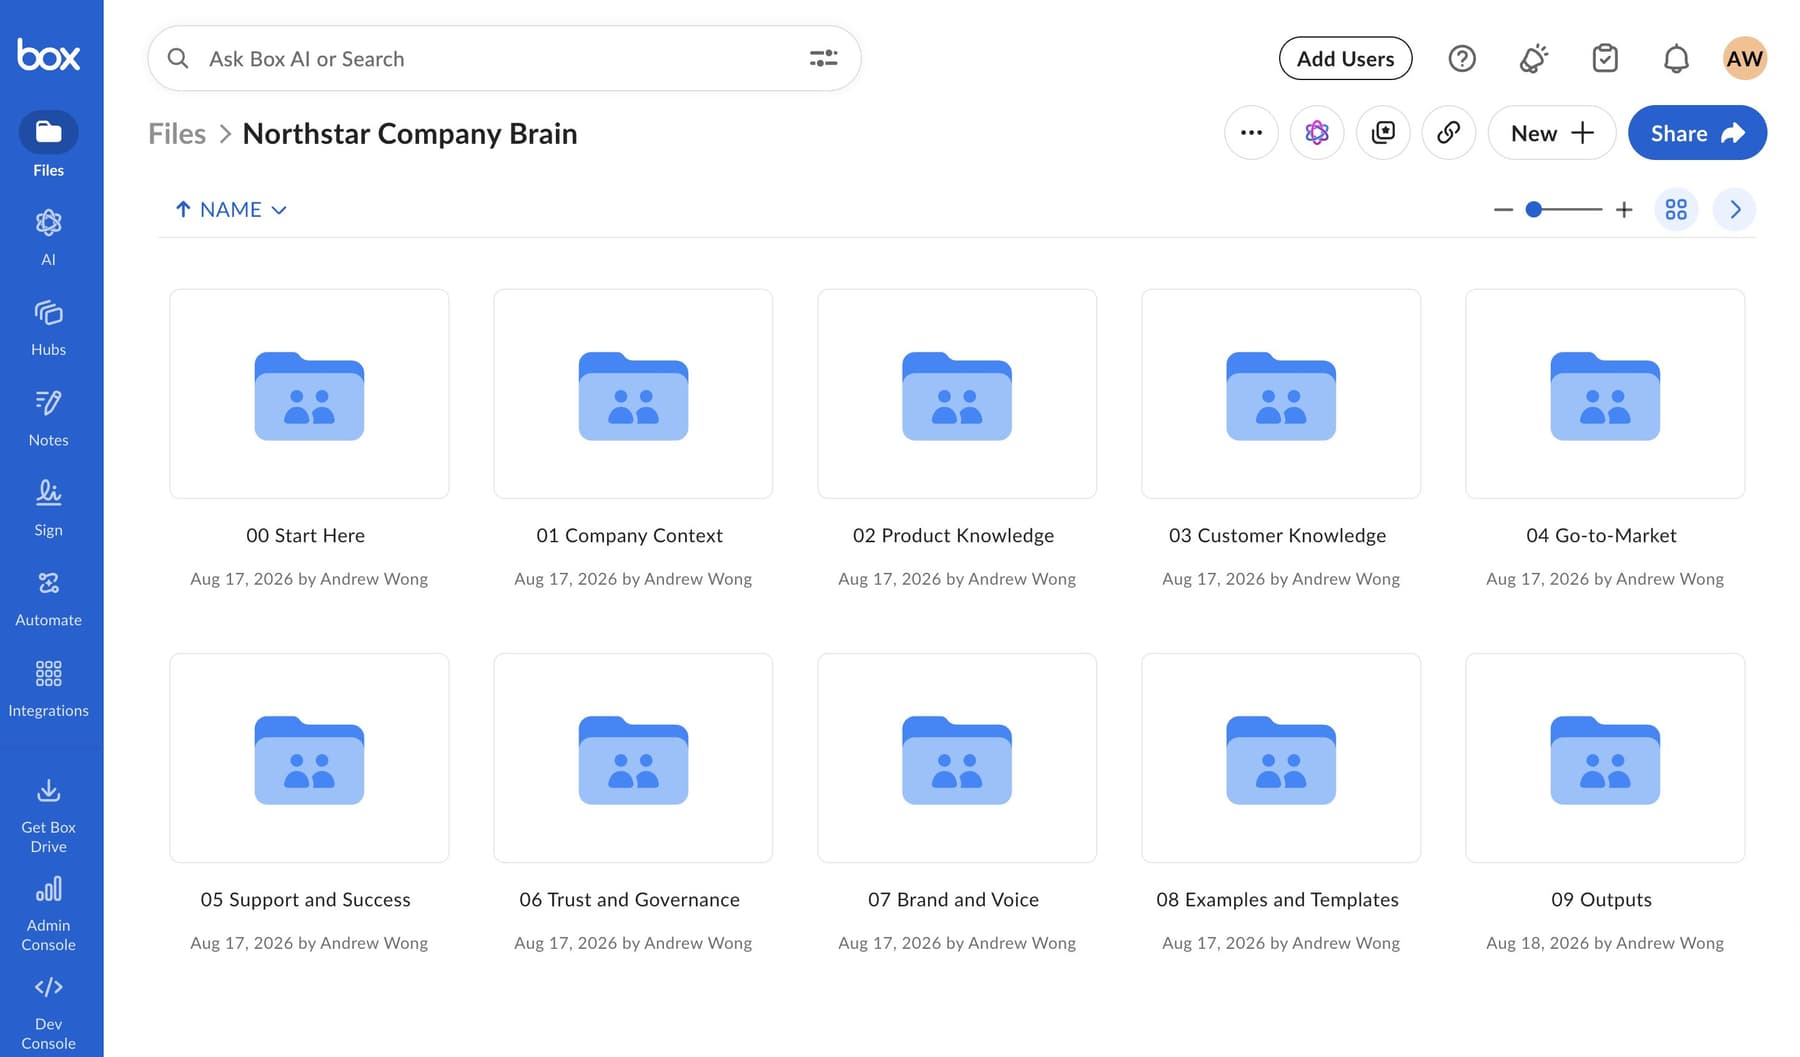Image resolution: width=1800 pixels, height=1057 pixels.
Task: Open Box Sign in the sidebar
Action: (x=48, y=508)
